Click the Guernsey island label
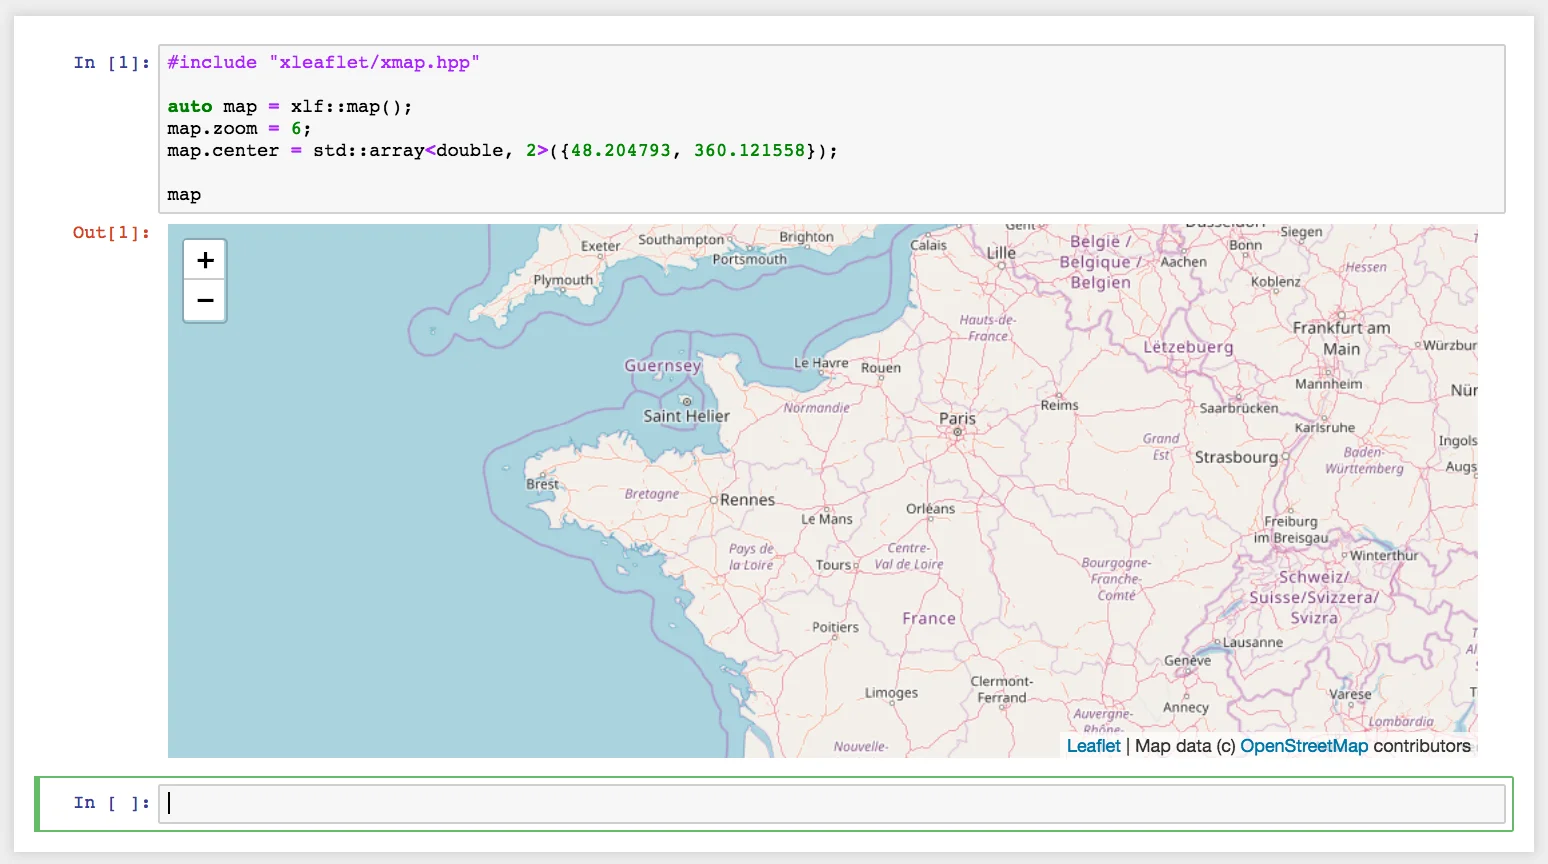 [663, 366]
